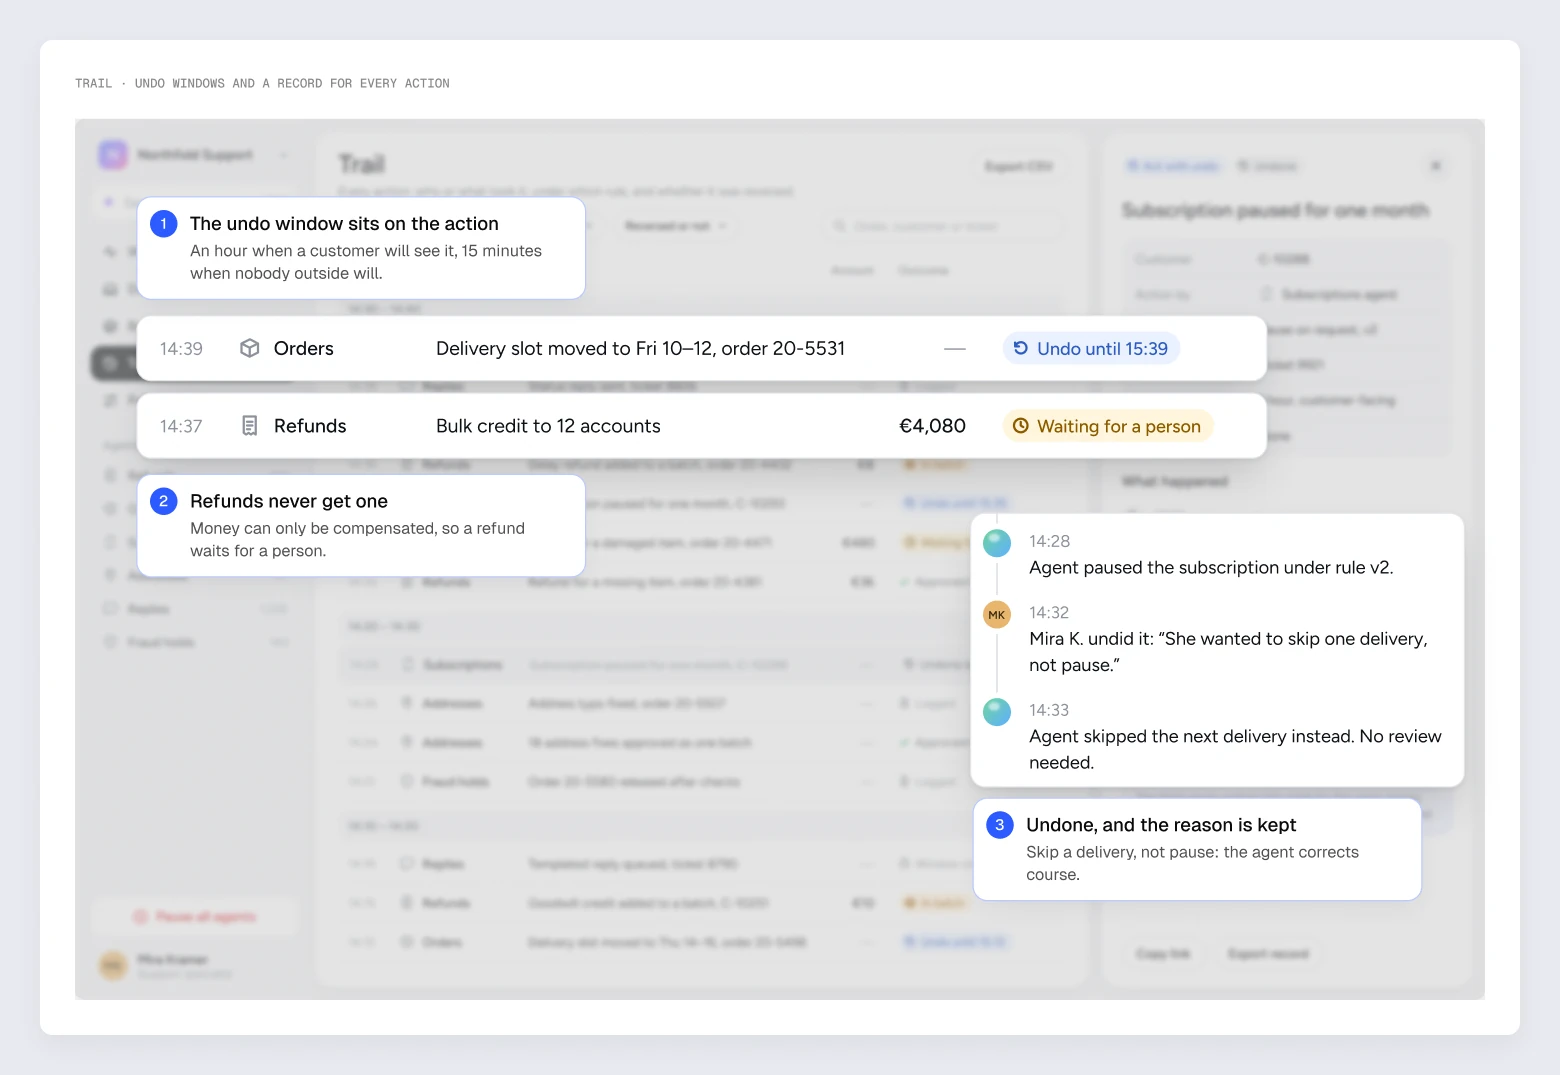Click "Bulk credit to 12 accounts"
Viewport: 1560px width, 1075px height.
(548, 426)
